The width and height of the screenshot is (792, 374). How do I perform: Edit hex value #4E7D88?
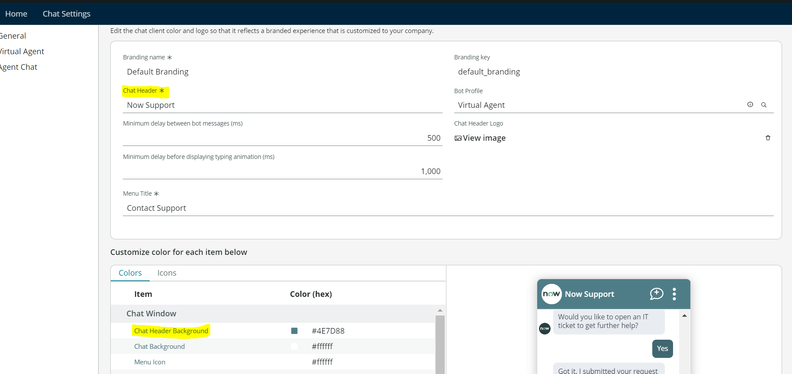328,331
